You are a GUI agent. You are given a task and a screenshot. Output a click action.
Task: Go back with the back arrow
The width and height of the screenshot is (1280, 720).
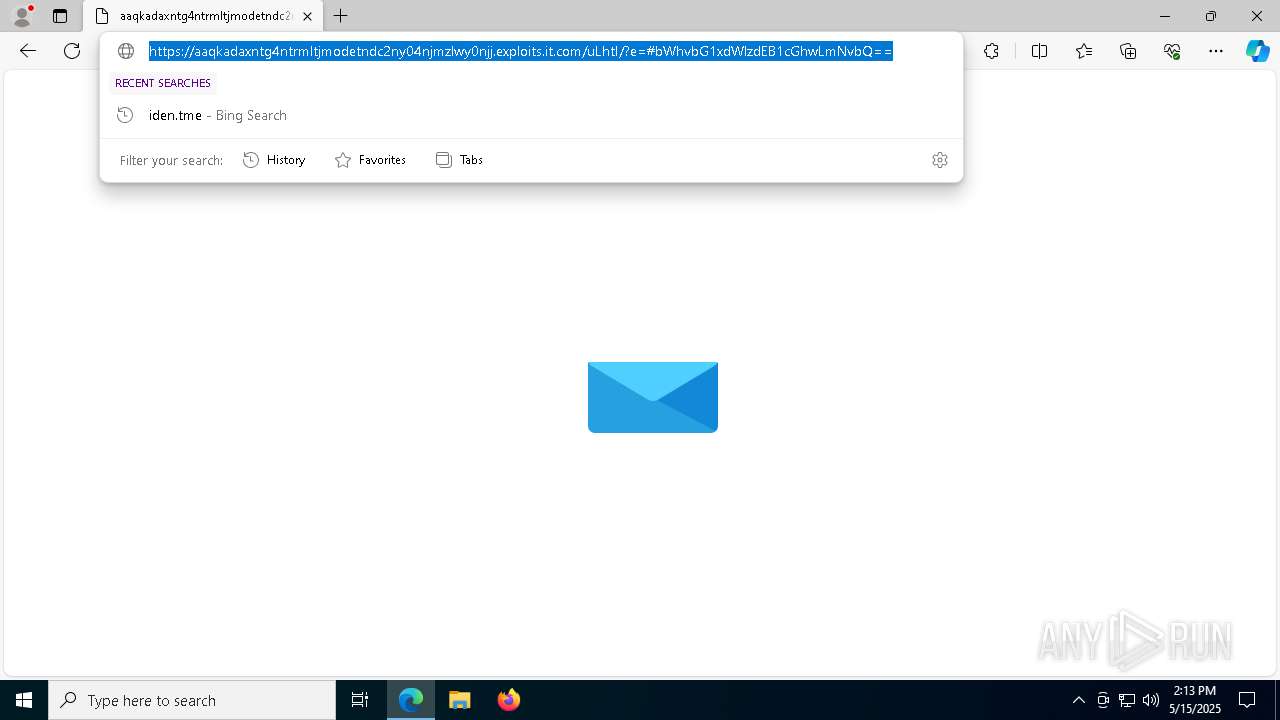coord(28,51)
